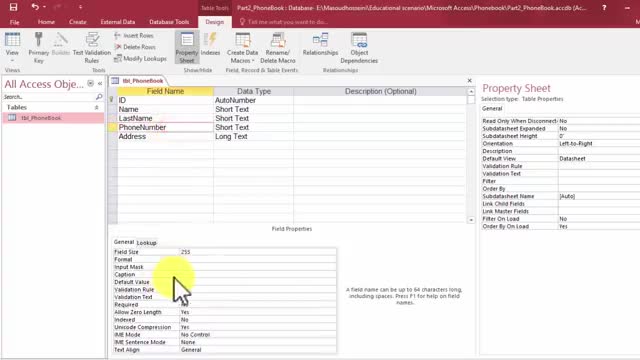Click the Text Align General value

(258, 350)
